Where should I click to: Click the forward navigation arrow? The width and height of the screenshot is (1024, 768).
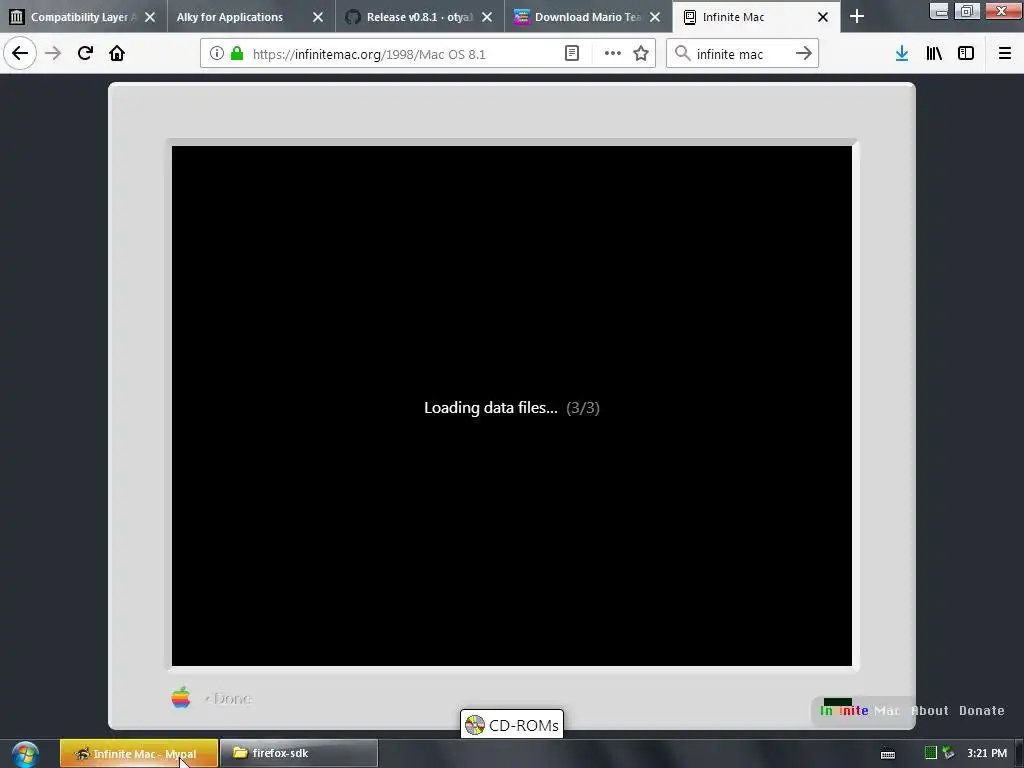click(53, 53)
